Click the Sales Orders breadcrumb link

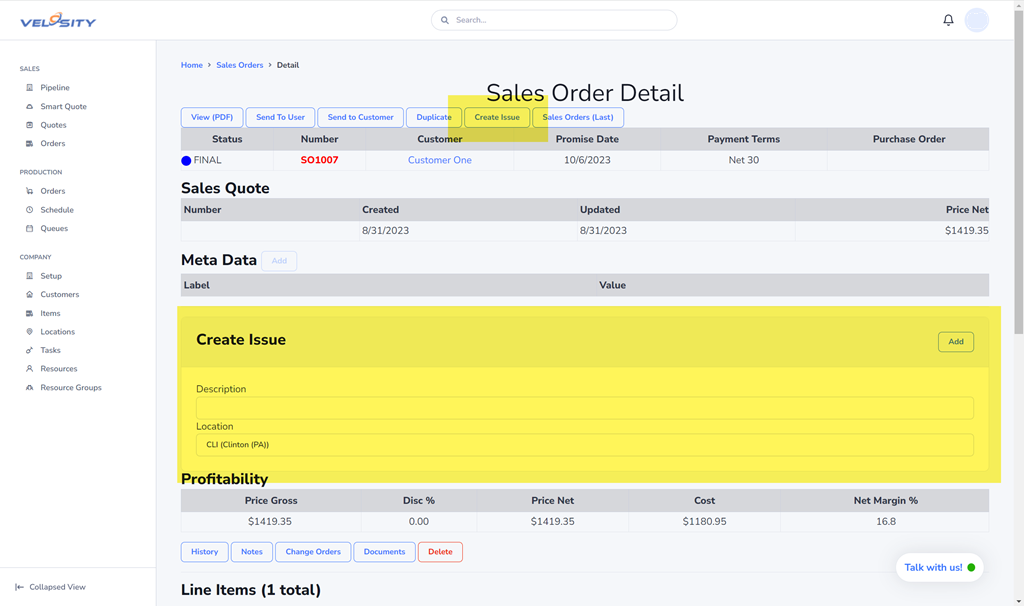[239, 65]
